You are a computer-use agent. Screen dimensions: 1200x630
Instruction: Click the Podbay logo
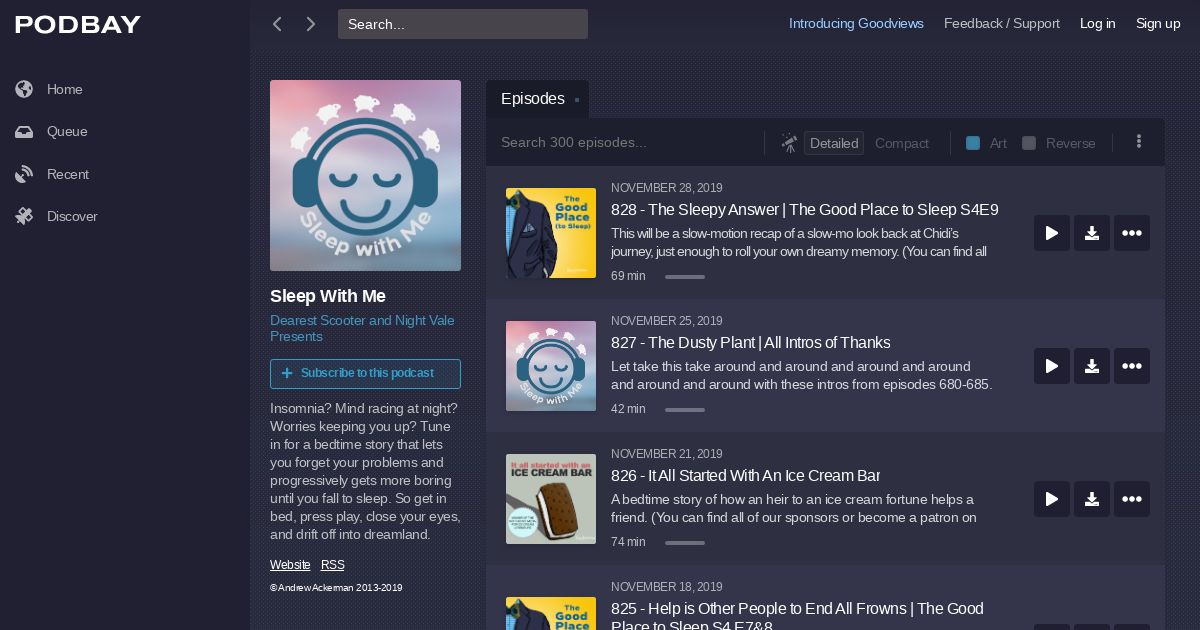[78, 25]
